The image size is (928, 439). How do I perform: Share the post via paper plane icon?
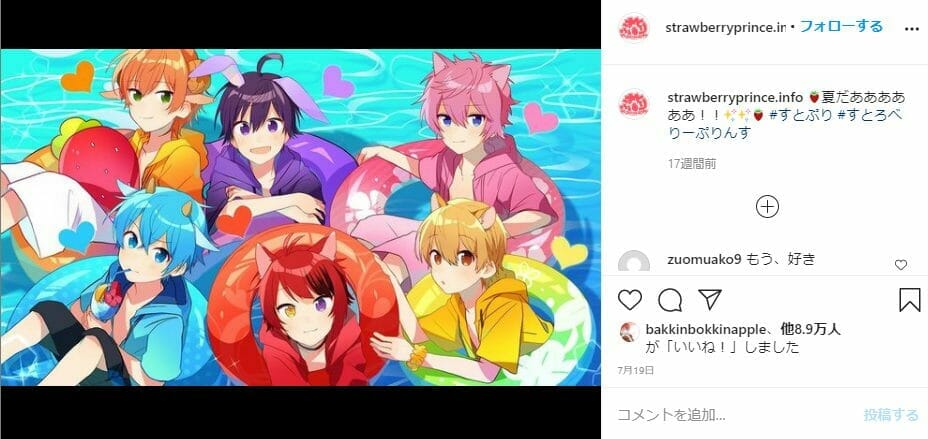point(710,299)
